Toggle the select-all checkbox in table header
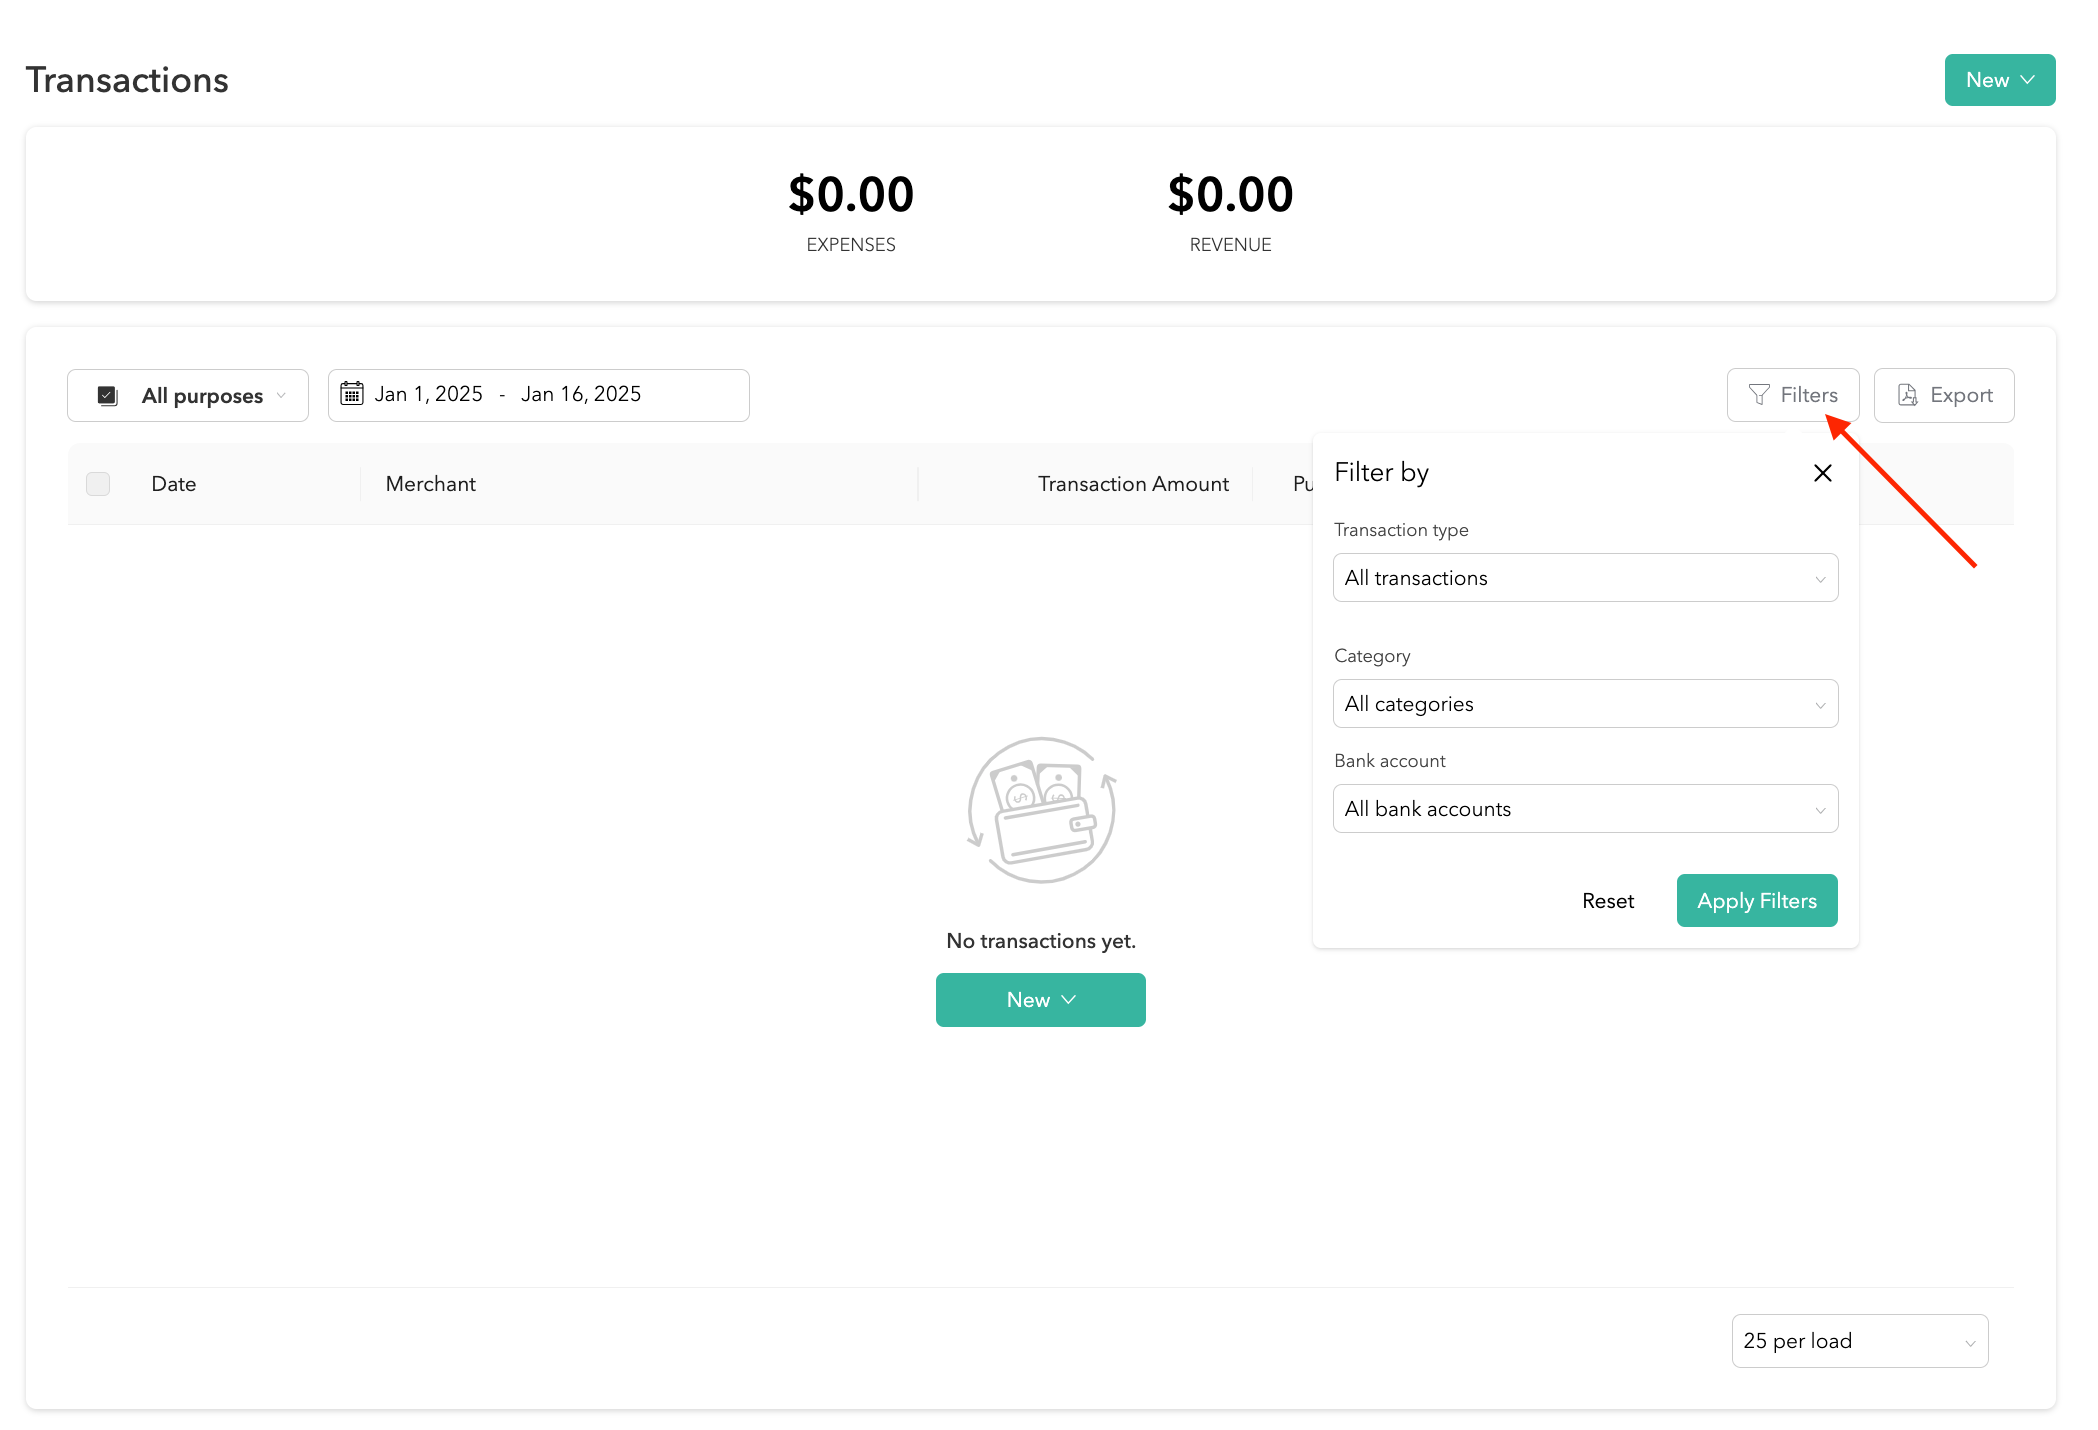2098x1430 pixels. (x=98, y=484)
